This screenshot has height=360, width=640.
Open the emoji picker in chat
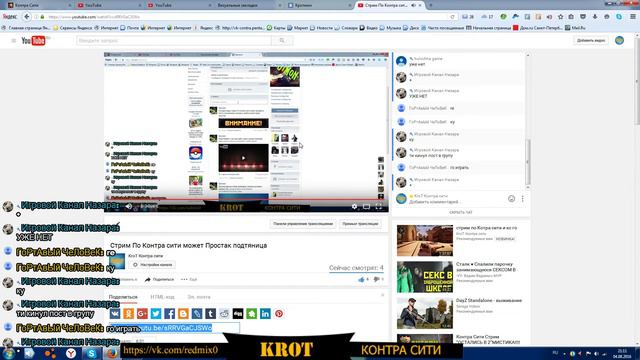click(x=511, y=199)
